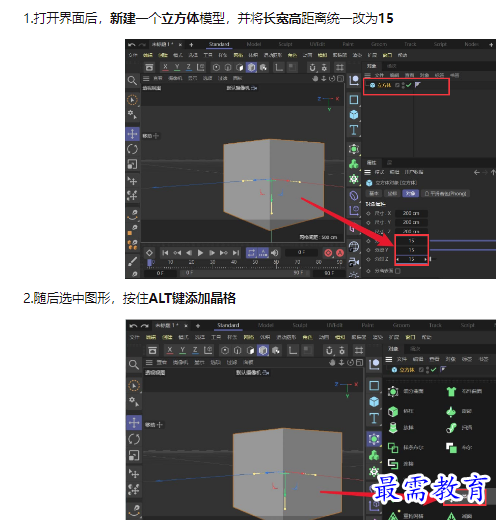Select the Move tool in step 2 image
The width and height of the screenshot is (496, 520).
(134, 422)
